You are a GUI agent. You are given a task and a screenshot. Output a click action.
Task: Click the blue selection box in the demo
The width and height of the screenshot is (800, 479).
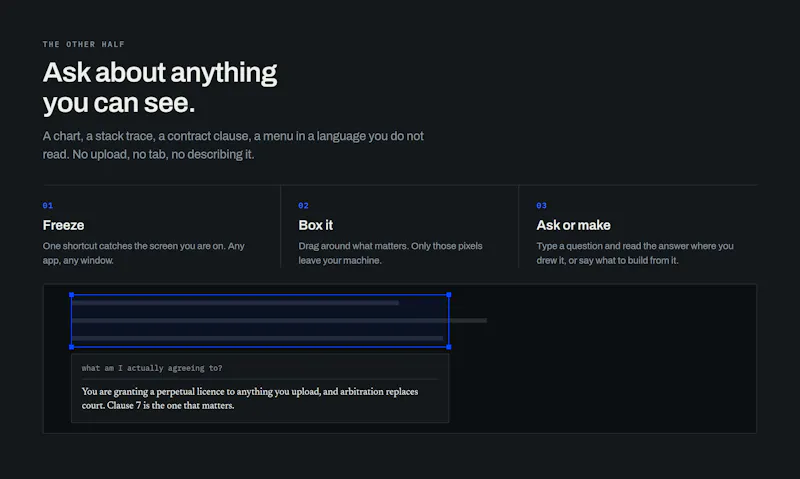(x=260, y=321)
